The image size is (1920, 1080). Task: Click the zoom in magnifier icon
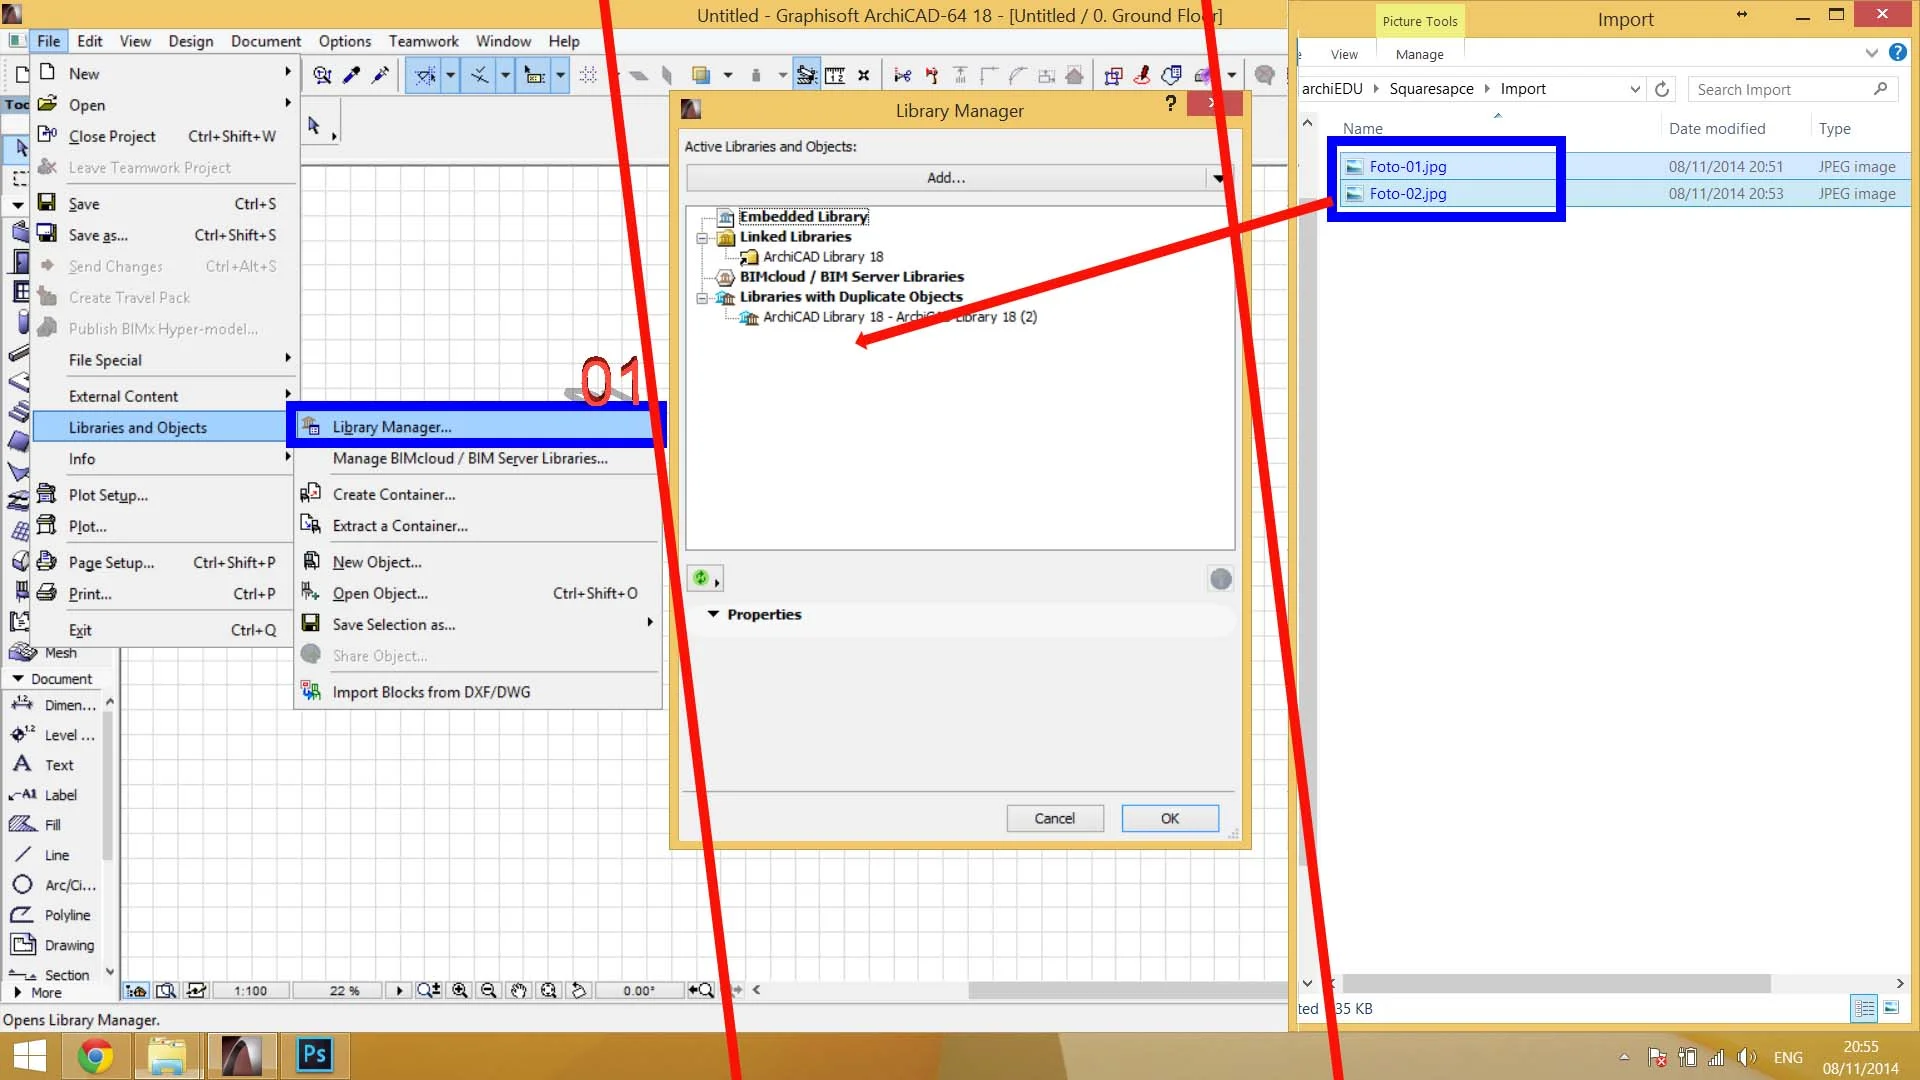pos(460,990)
